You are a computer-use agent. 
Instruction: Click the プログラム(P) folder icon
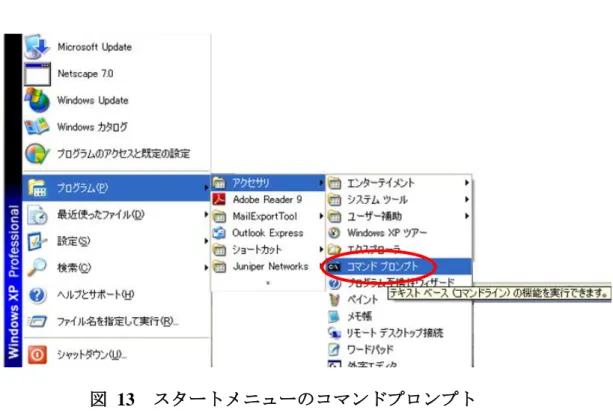(37, 188)
